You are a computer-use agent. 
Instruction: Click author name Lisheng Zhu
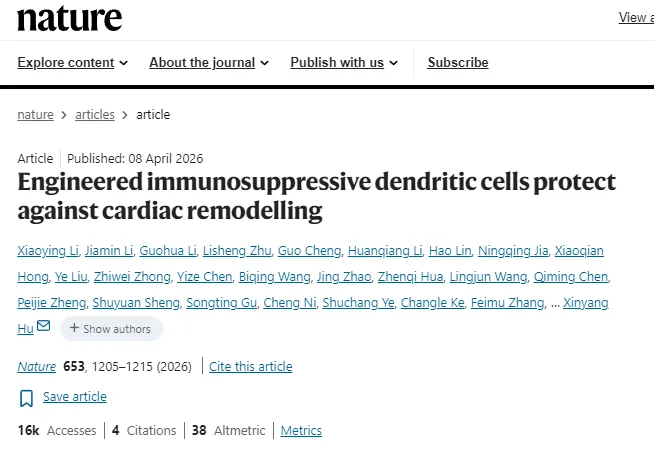point(237,251)
